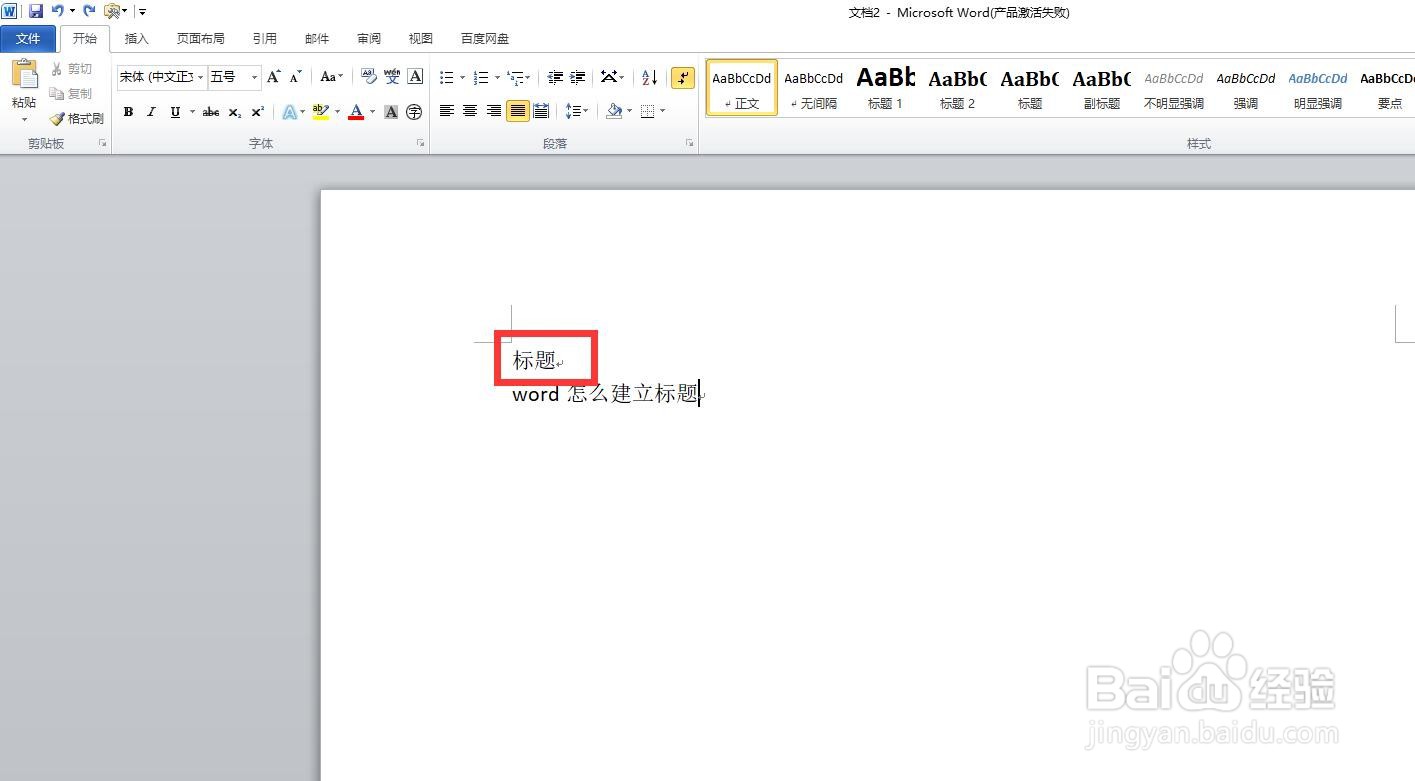Apply the 明显强调 (Intense Emphasis) style
The height and width of the screenshot is (781, 1415).
[x=1318, y=88]
